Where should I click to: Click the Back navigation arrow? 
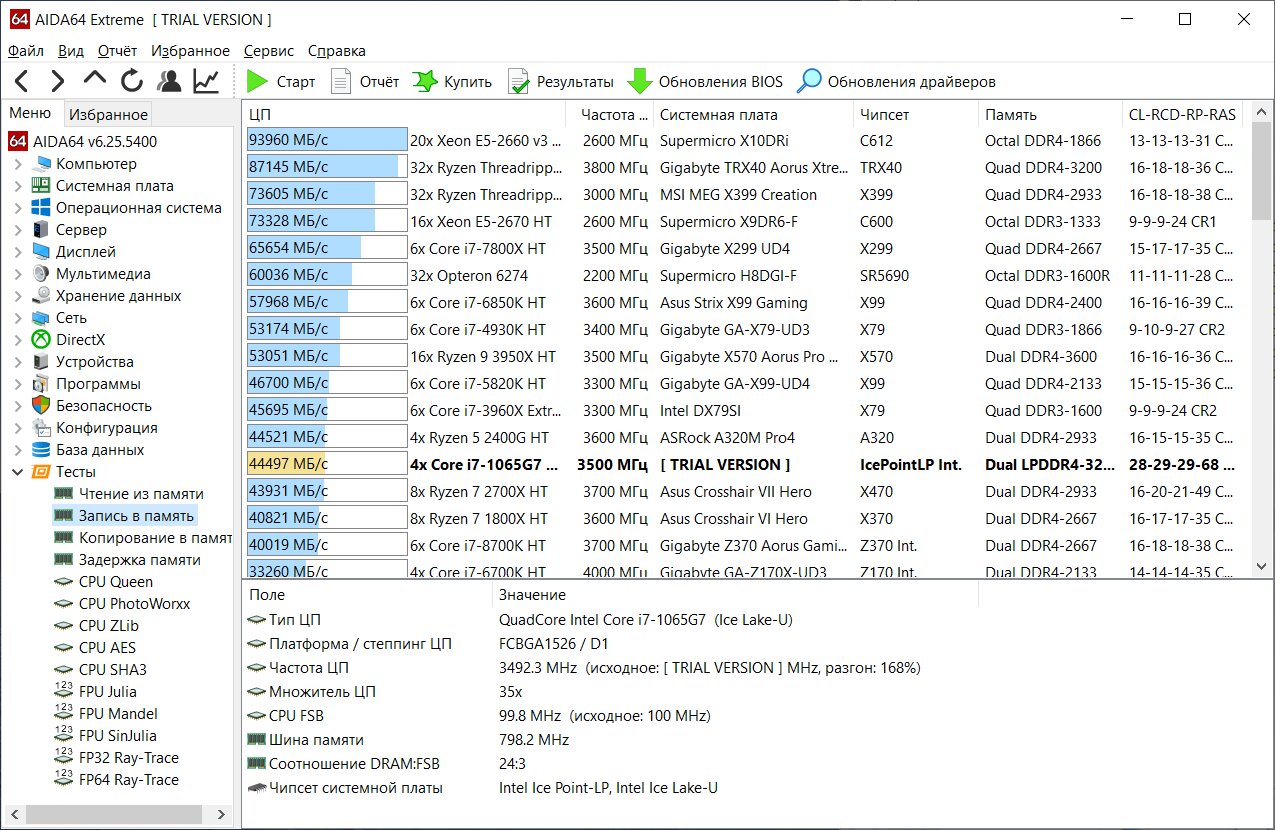(x=21, y=81)
